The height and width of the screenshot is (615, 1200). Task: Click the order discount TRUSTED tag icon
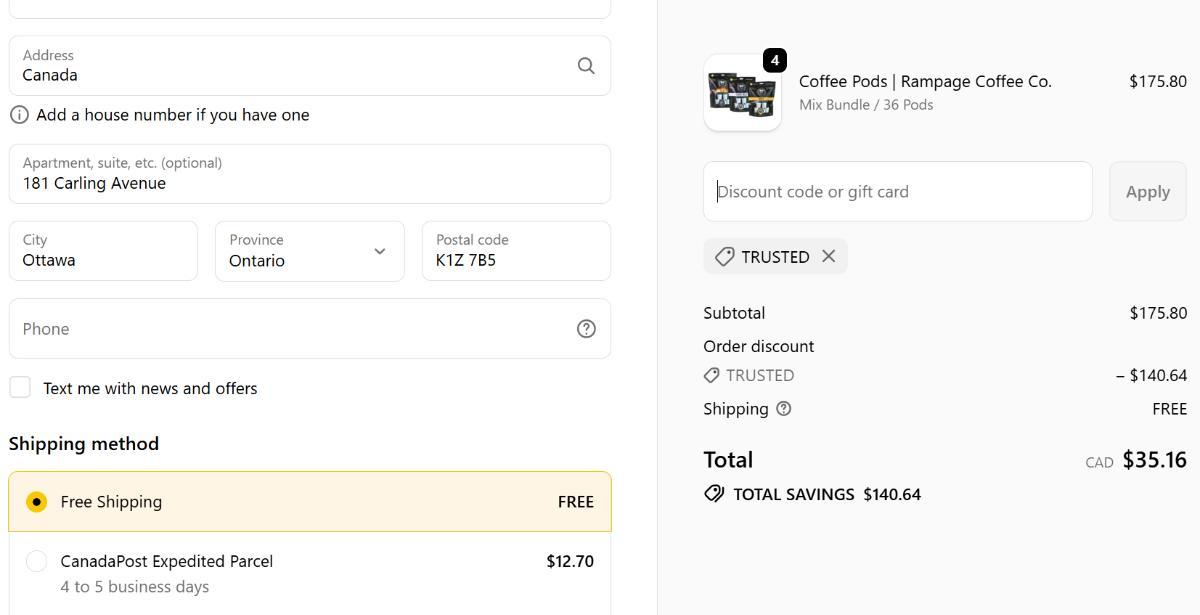pos(712,375)
